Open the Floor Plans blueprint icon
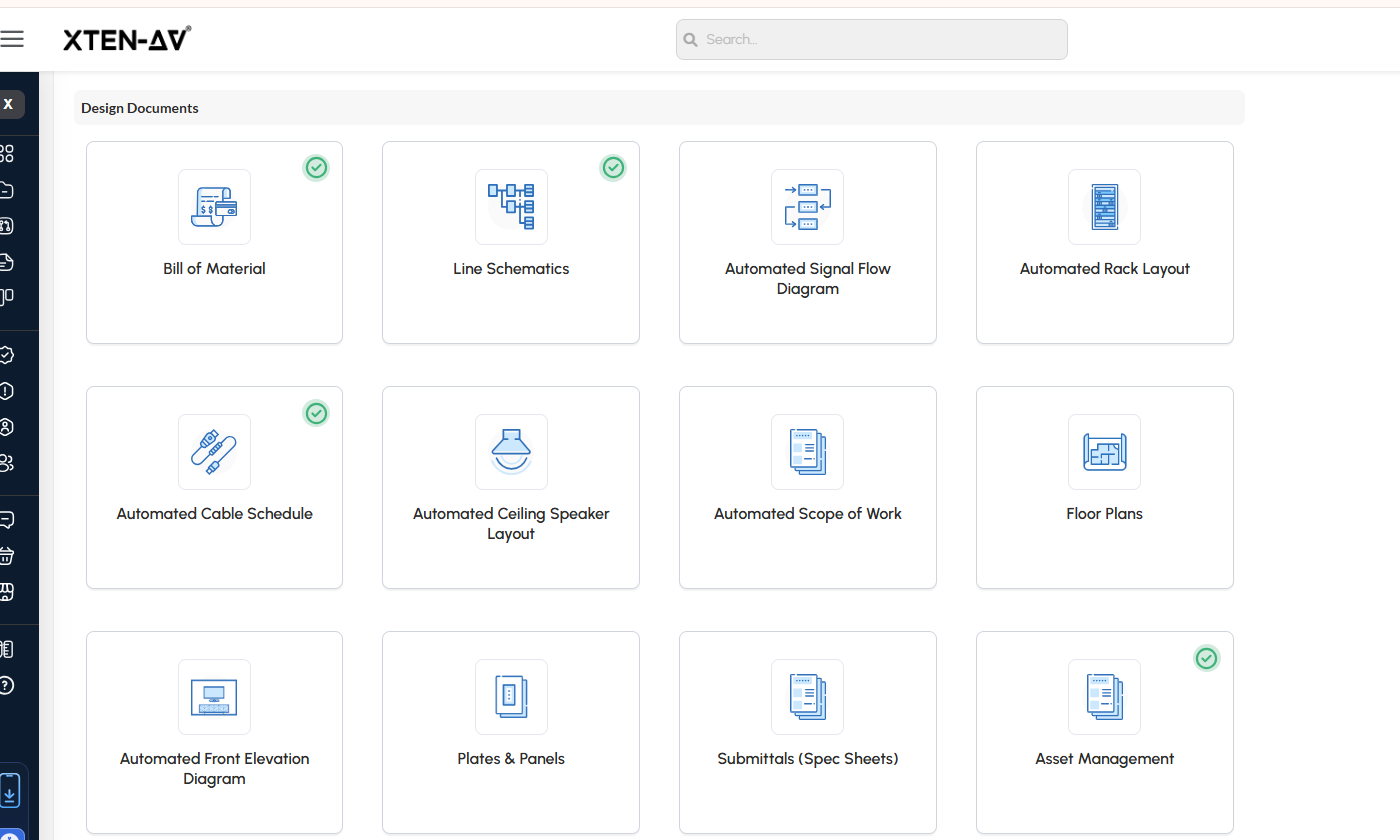Image resolution: width=1400 pixels, height=840 pixels. coord(1104,452)
